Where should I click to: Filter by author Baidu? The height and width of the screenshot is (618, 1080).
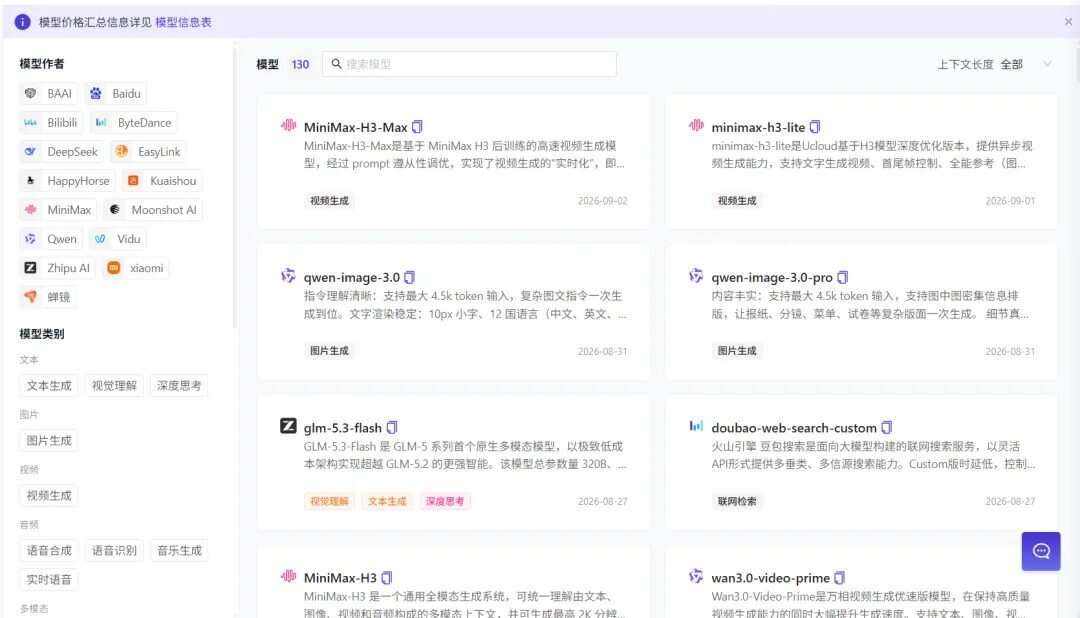(x=115, y=94)
